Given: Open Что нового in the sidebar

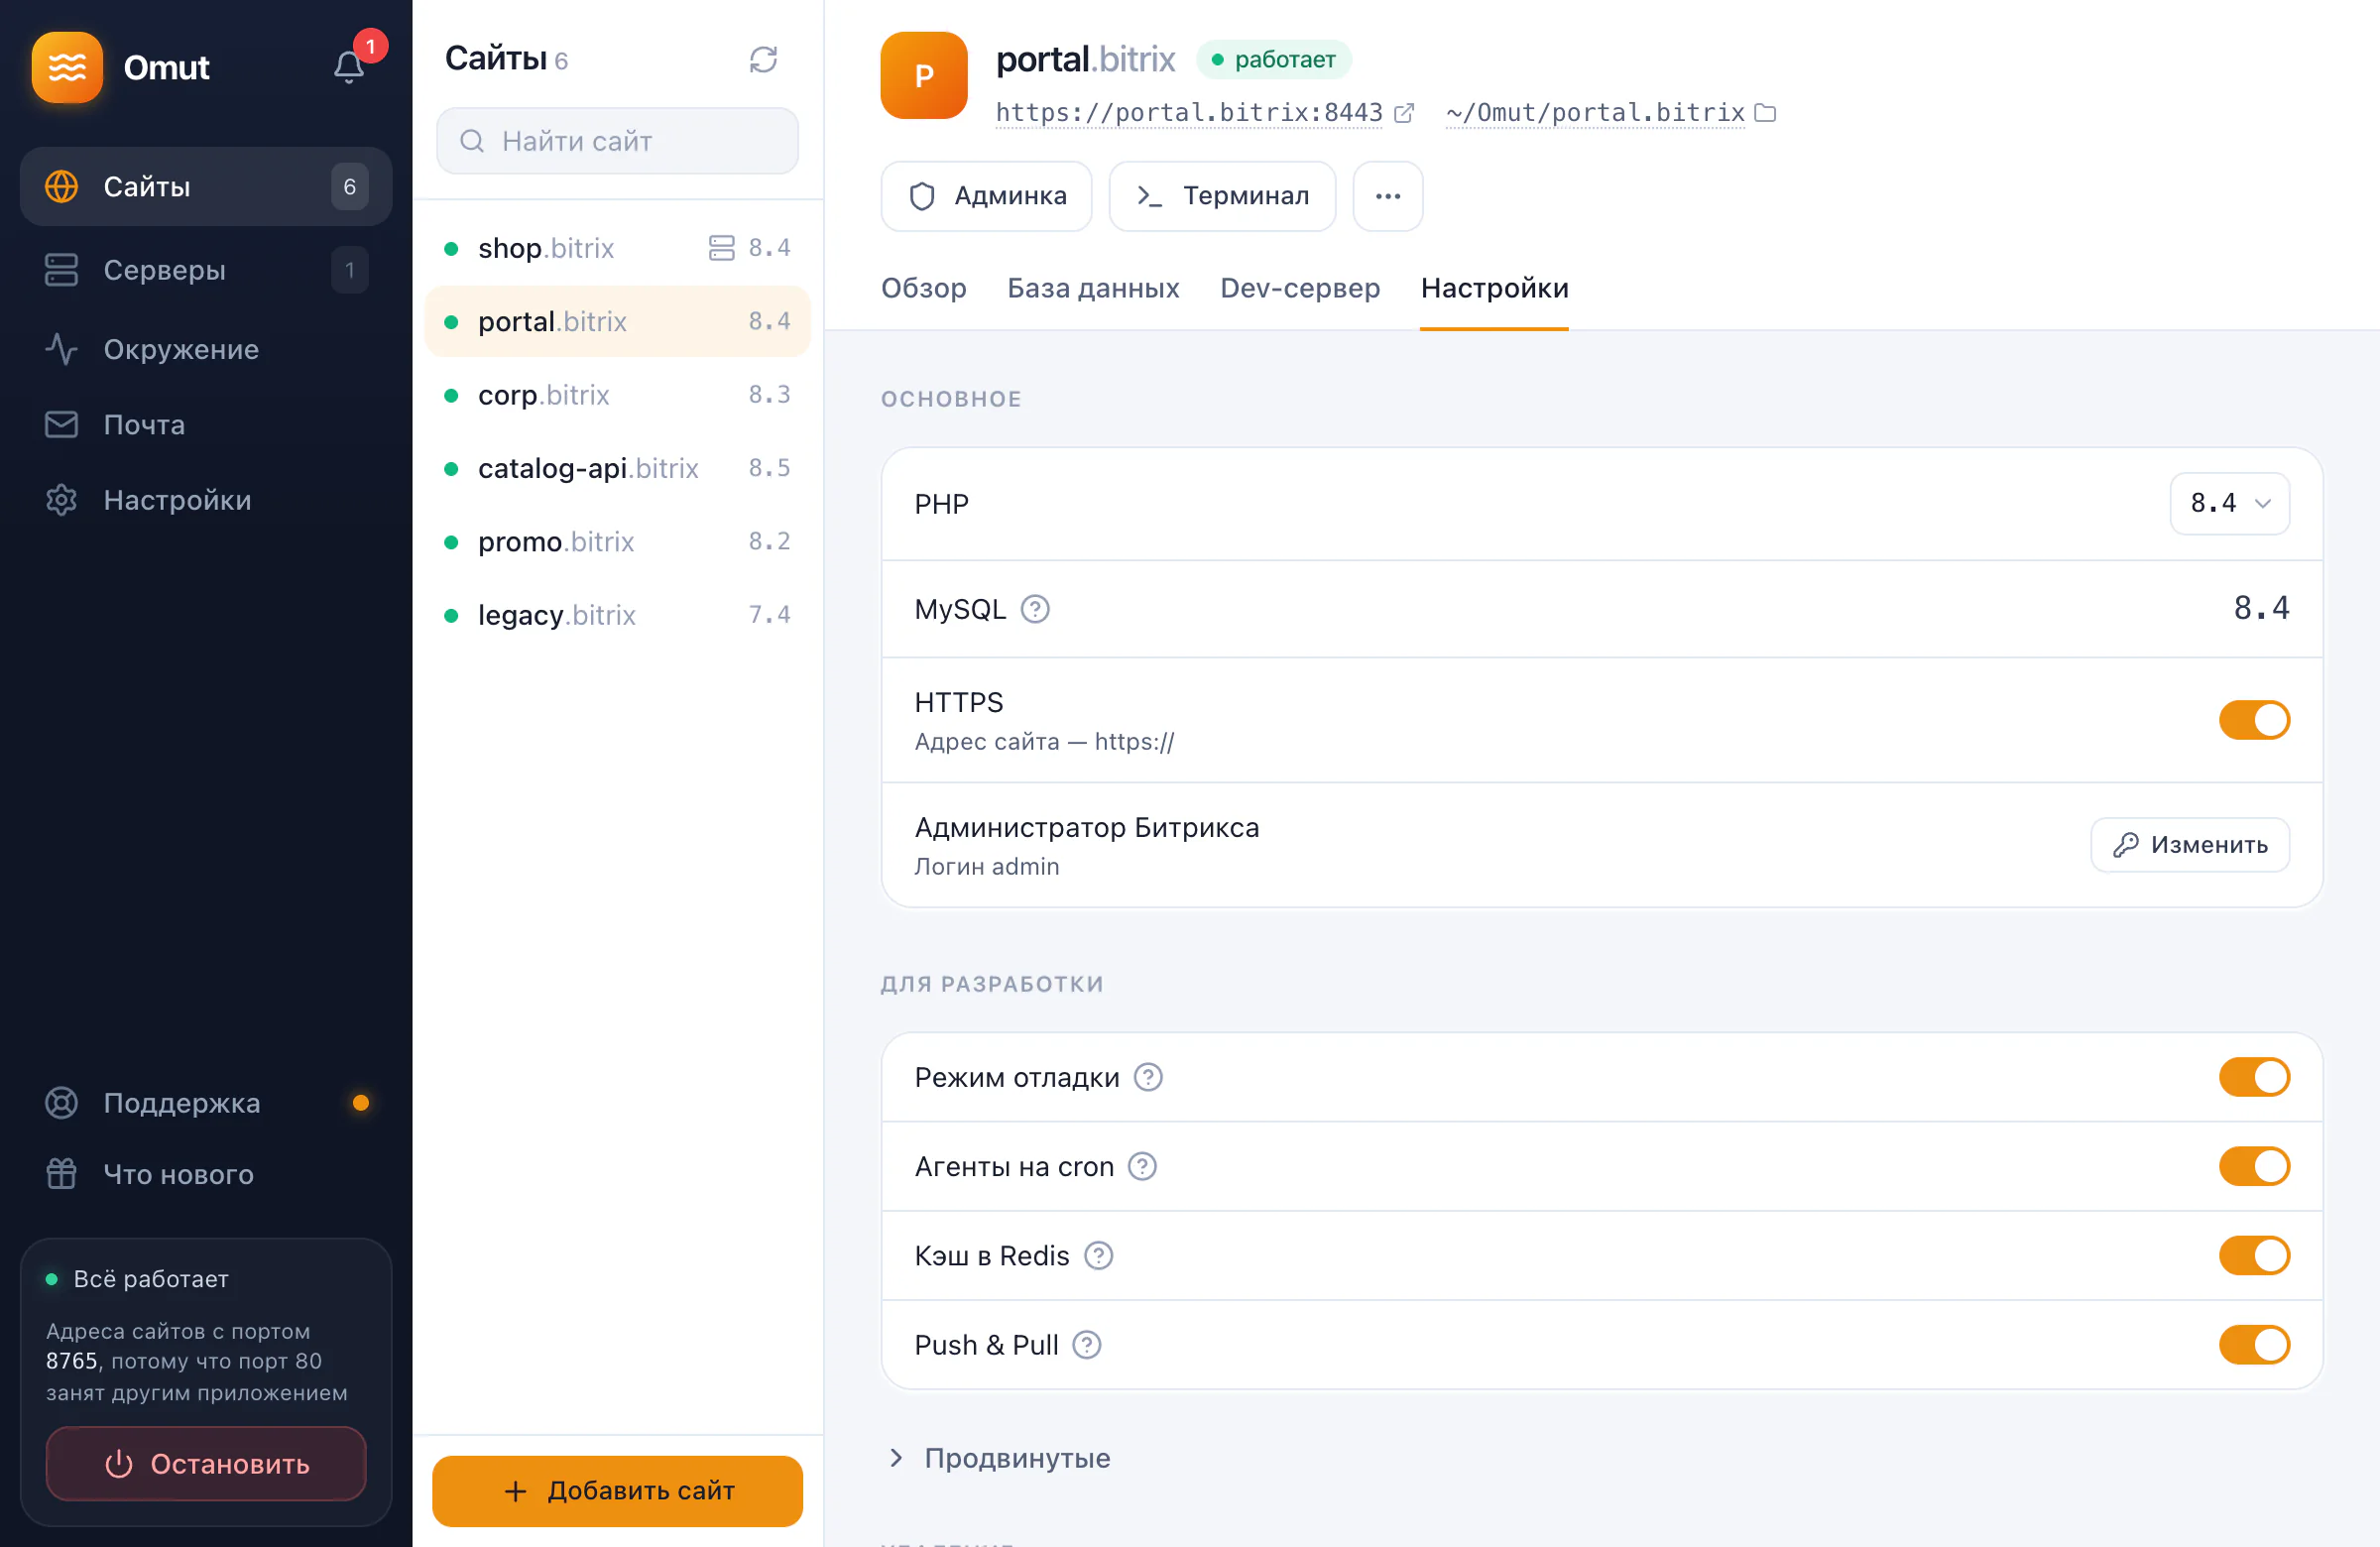Looking at the screenshot, I should pyautogui.click(x=205, y=1174).
